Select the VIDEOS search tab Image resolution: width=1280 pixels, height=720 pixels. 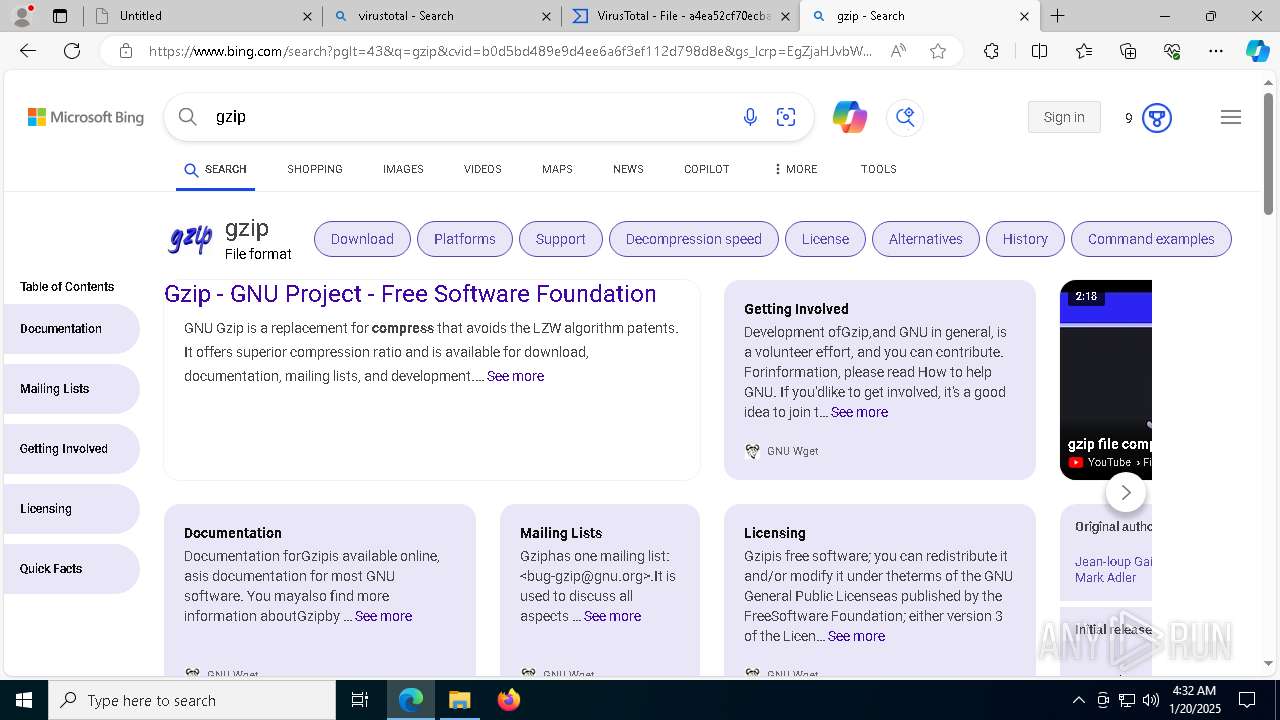[482, 169]
